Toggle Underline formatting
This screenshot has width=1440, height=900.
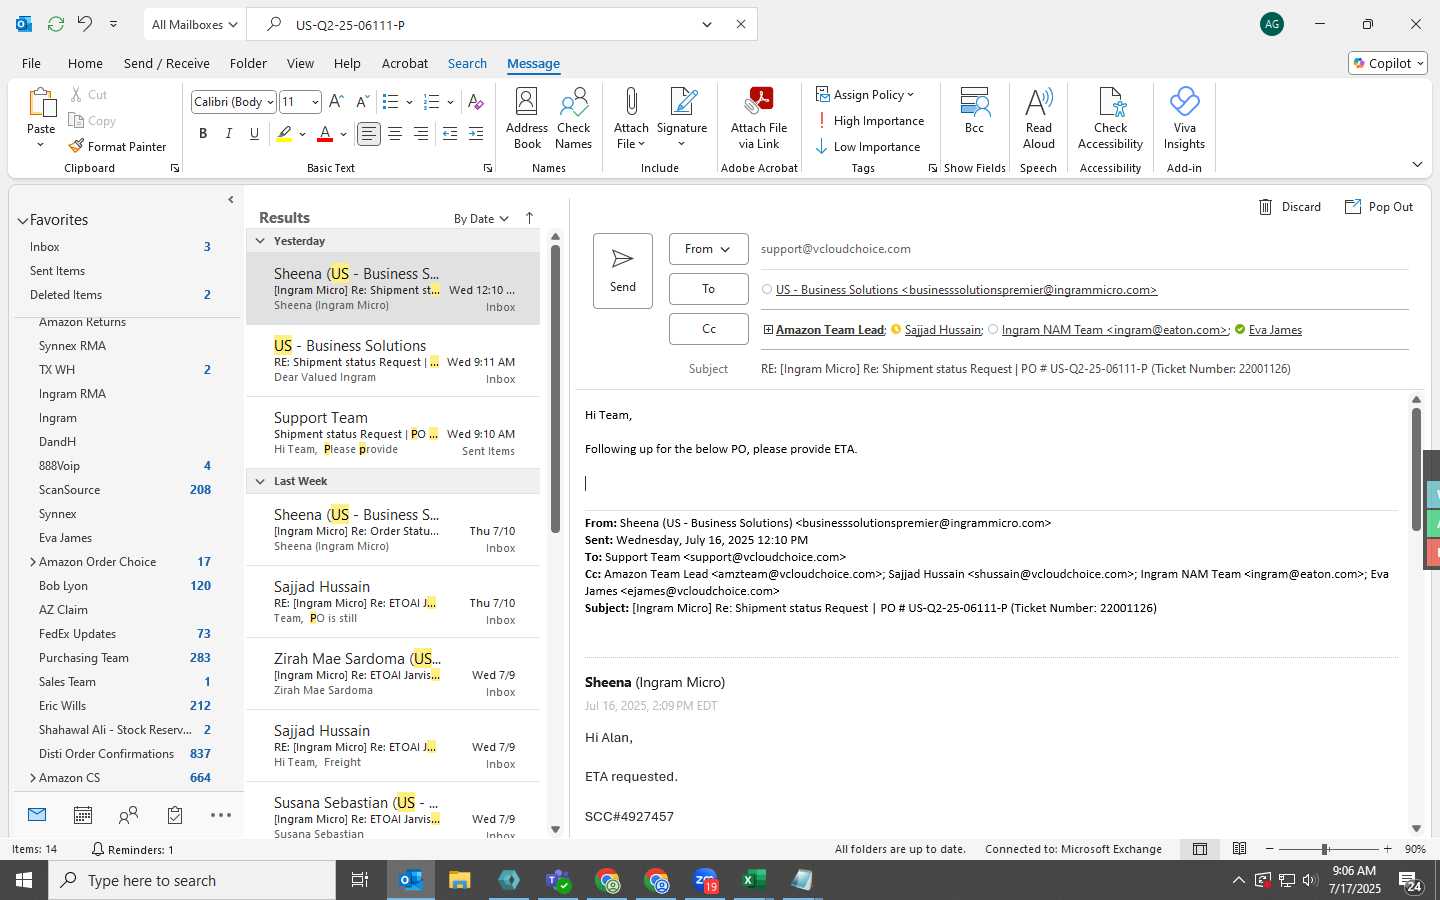[x=255, y=133]
